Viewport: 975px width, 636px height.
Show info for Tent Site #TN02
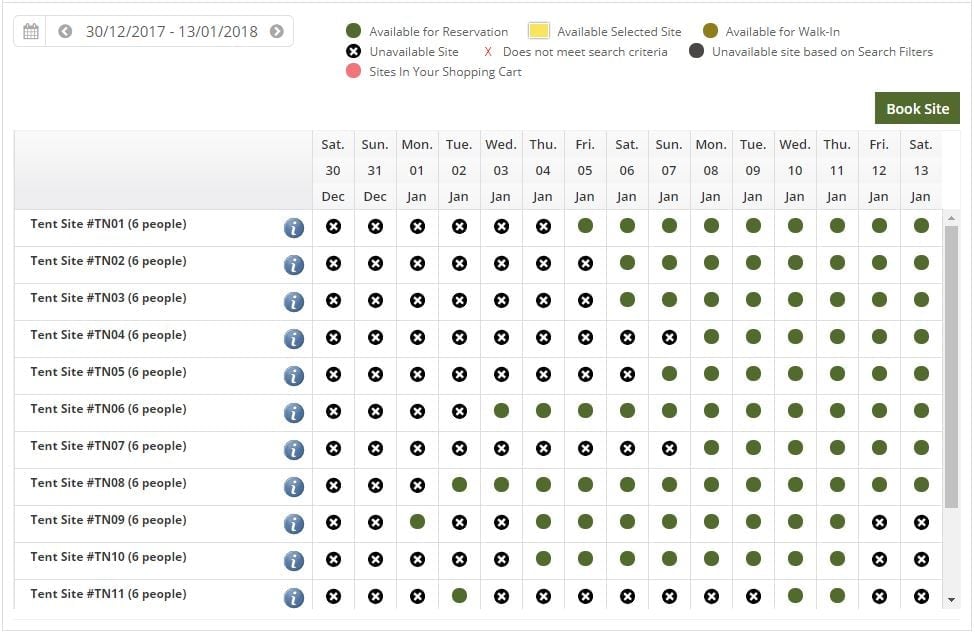(x=293, y=265)
